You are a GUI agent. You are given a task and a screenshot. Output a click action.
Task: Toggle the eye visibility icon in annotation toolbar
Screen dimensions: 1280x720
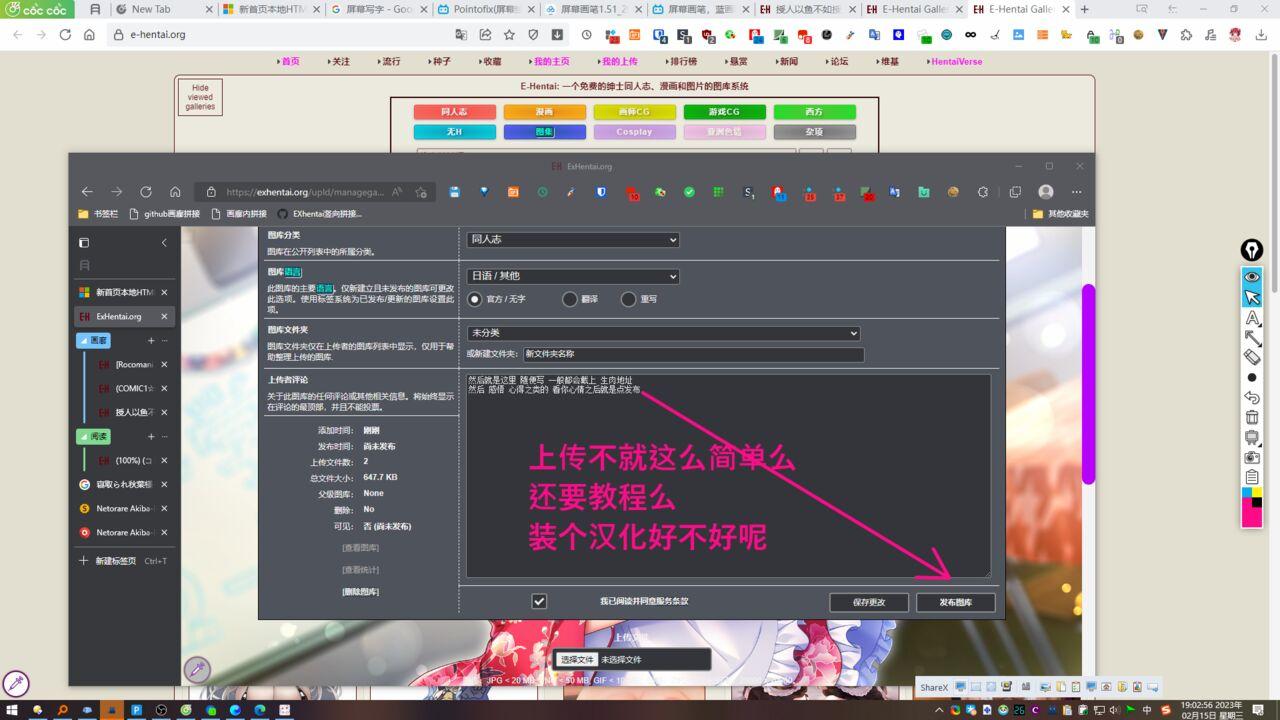click(1252, 277)
